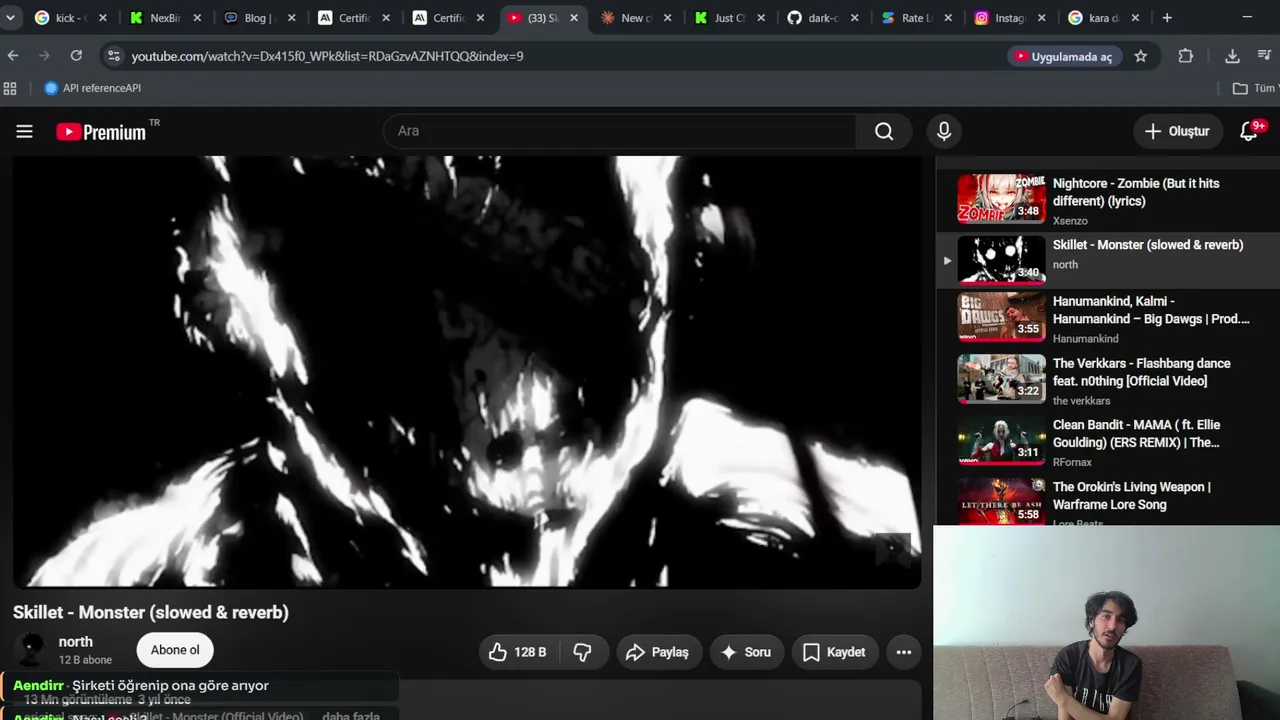
Task: Like the Skillet Monster video
Action: pyautogui.click(x=518, y=652)
